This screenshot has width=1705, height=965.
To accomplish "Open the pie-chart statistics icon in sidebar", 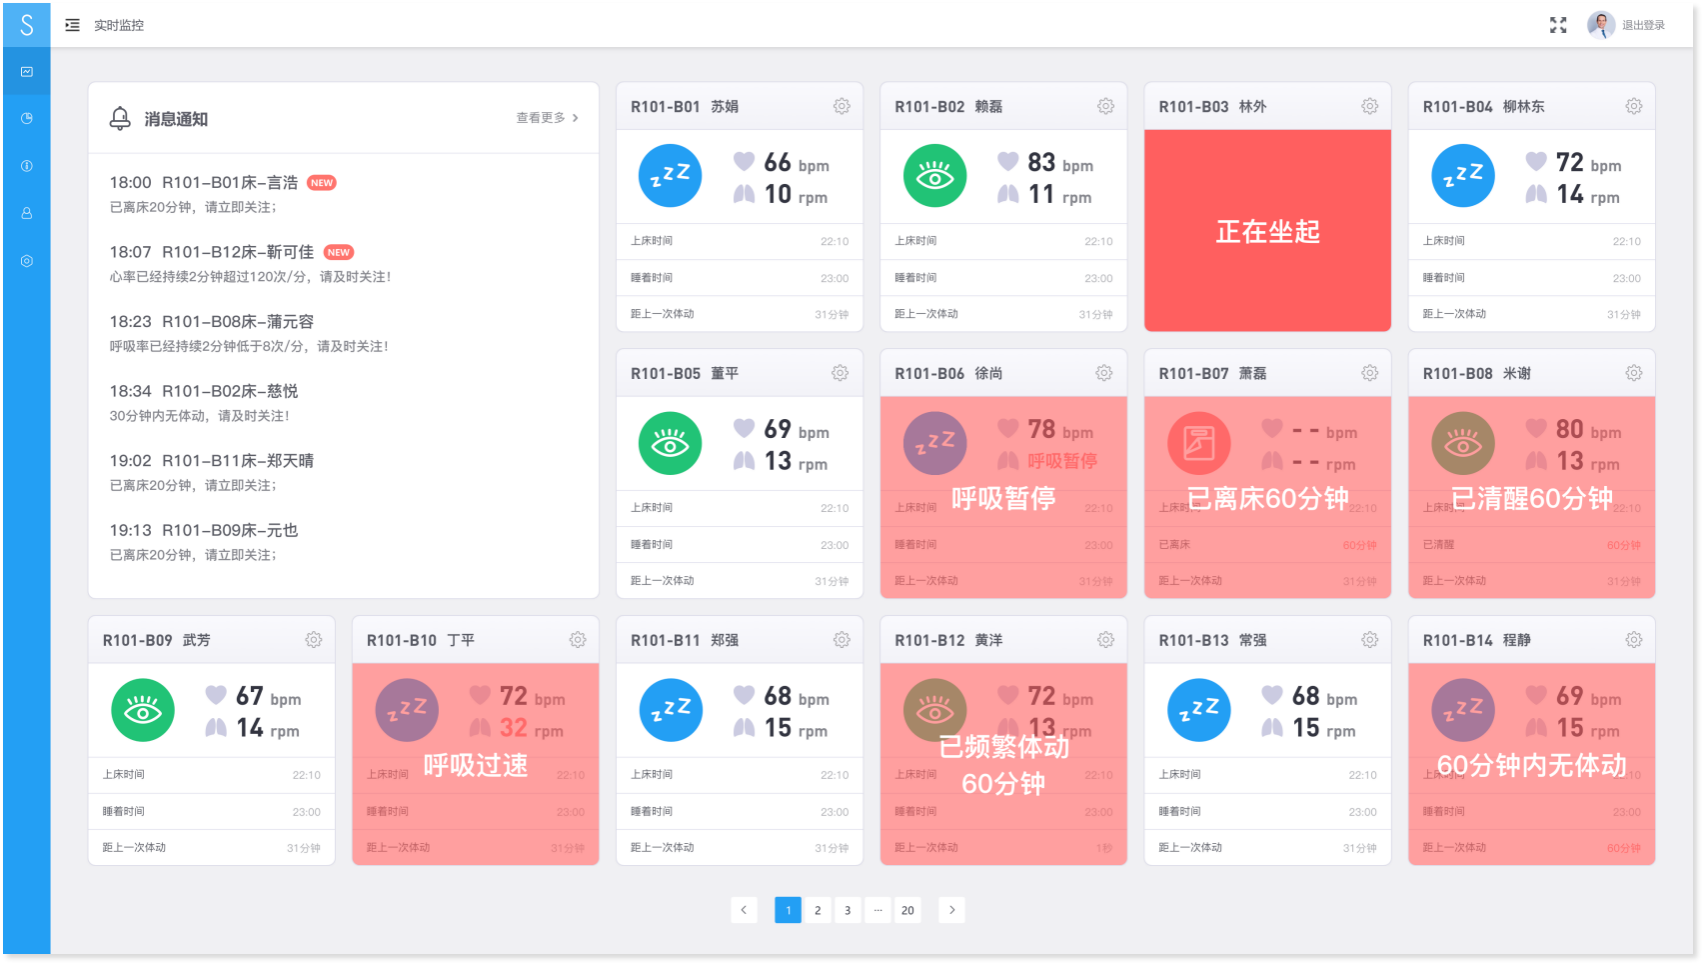I will [x=27, y=118].
